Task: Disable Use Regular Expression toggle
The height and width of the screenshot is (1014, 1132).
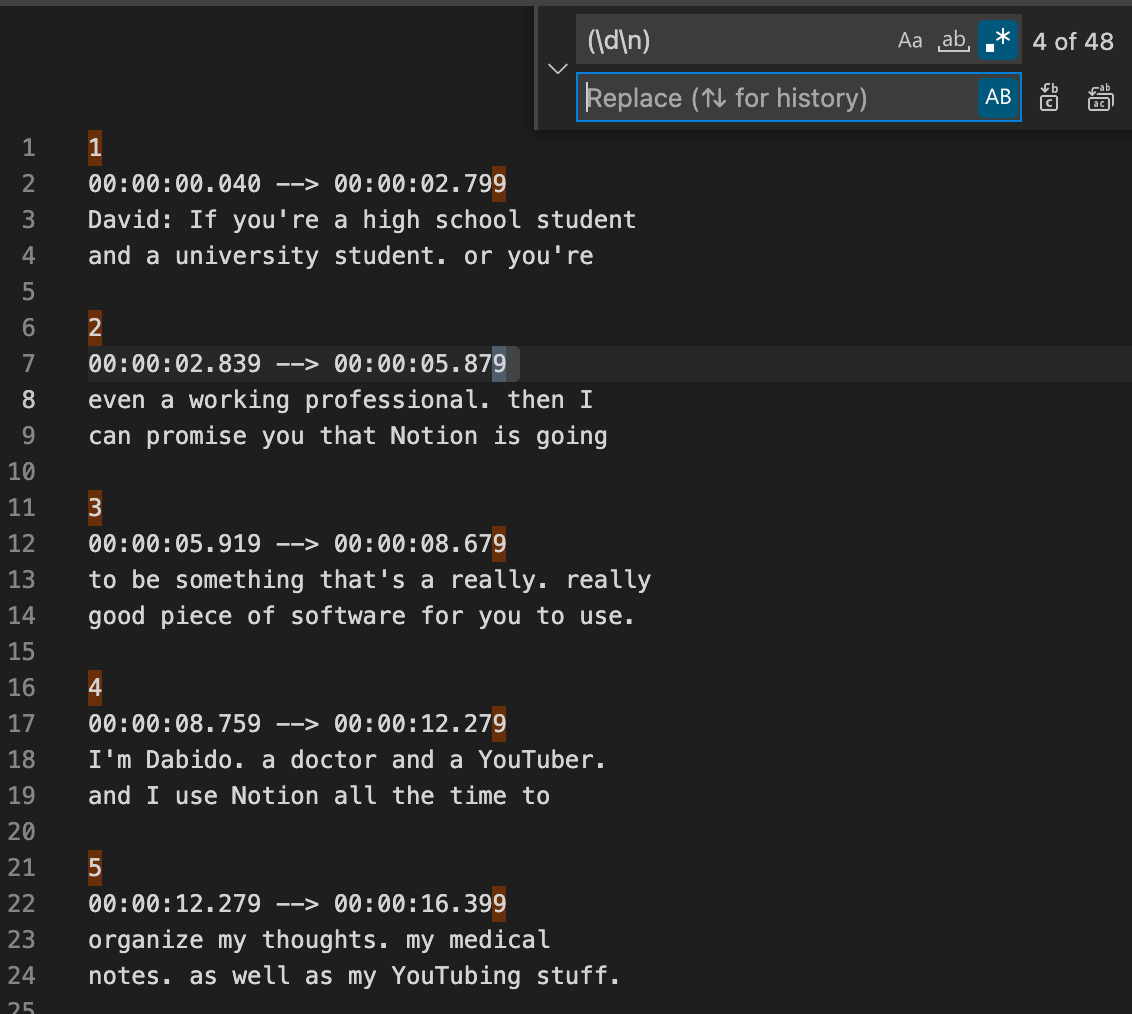Action: 998,40
